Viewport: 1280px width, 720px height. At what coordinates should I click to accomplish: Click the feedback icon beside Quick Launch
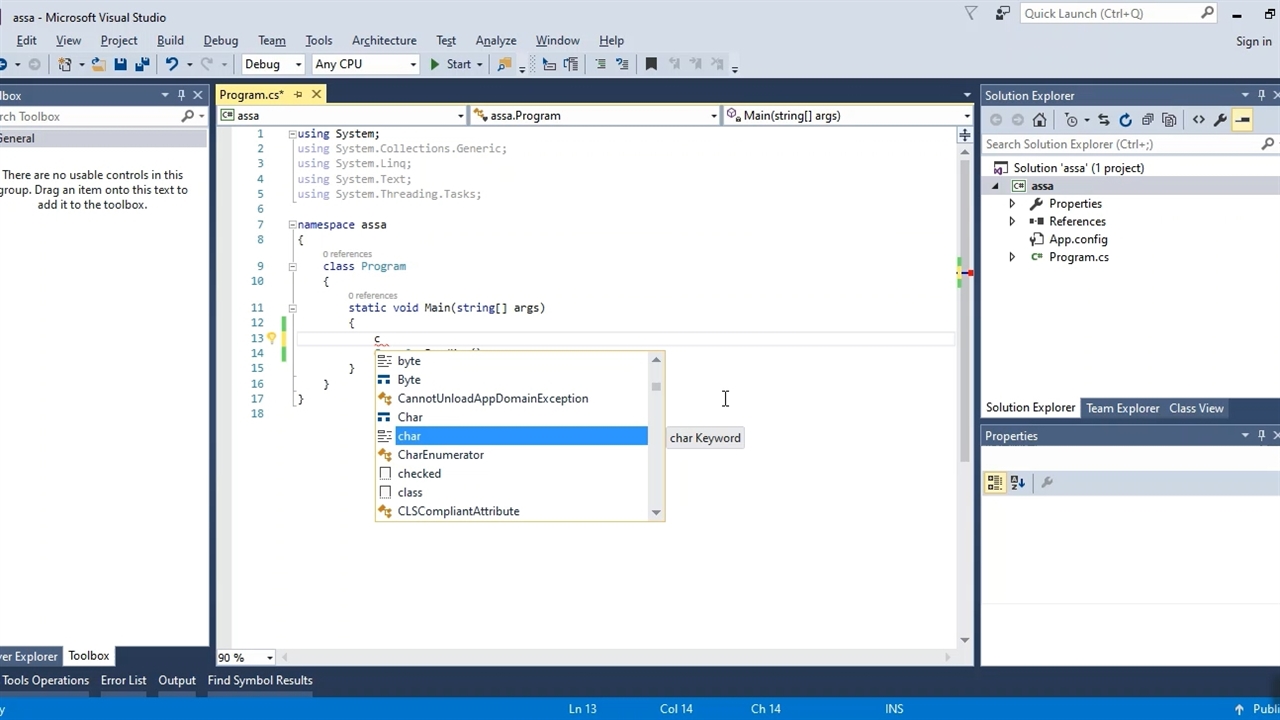[1003, 13]
